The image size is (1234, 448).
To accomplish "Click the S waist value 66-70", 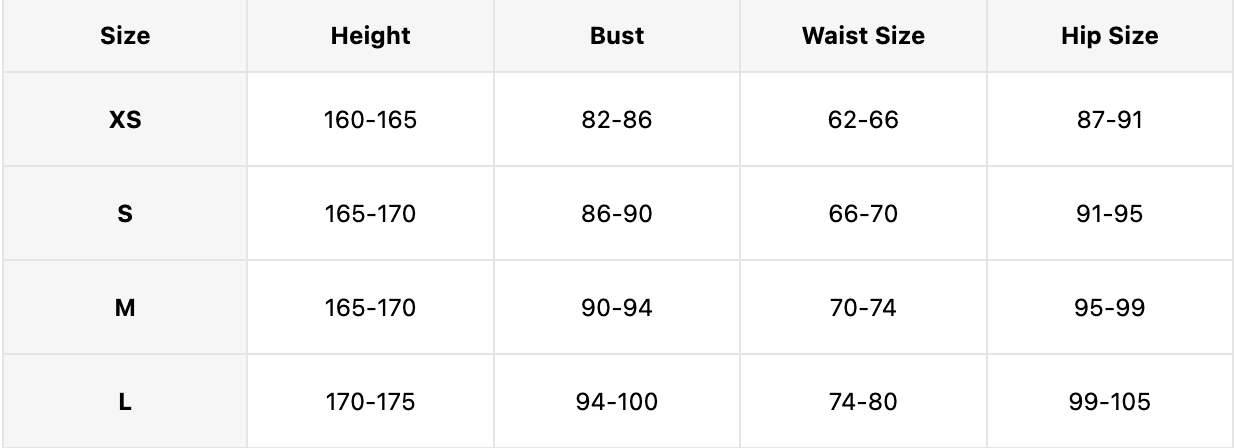I will click(863, 214).
